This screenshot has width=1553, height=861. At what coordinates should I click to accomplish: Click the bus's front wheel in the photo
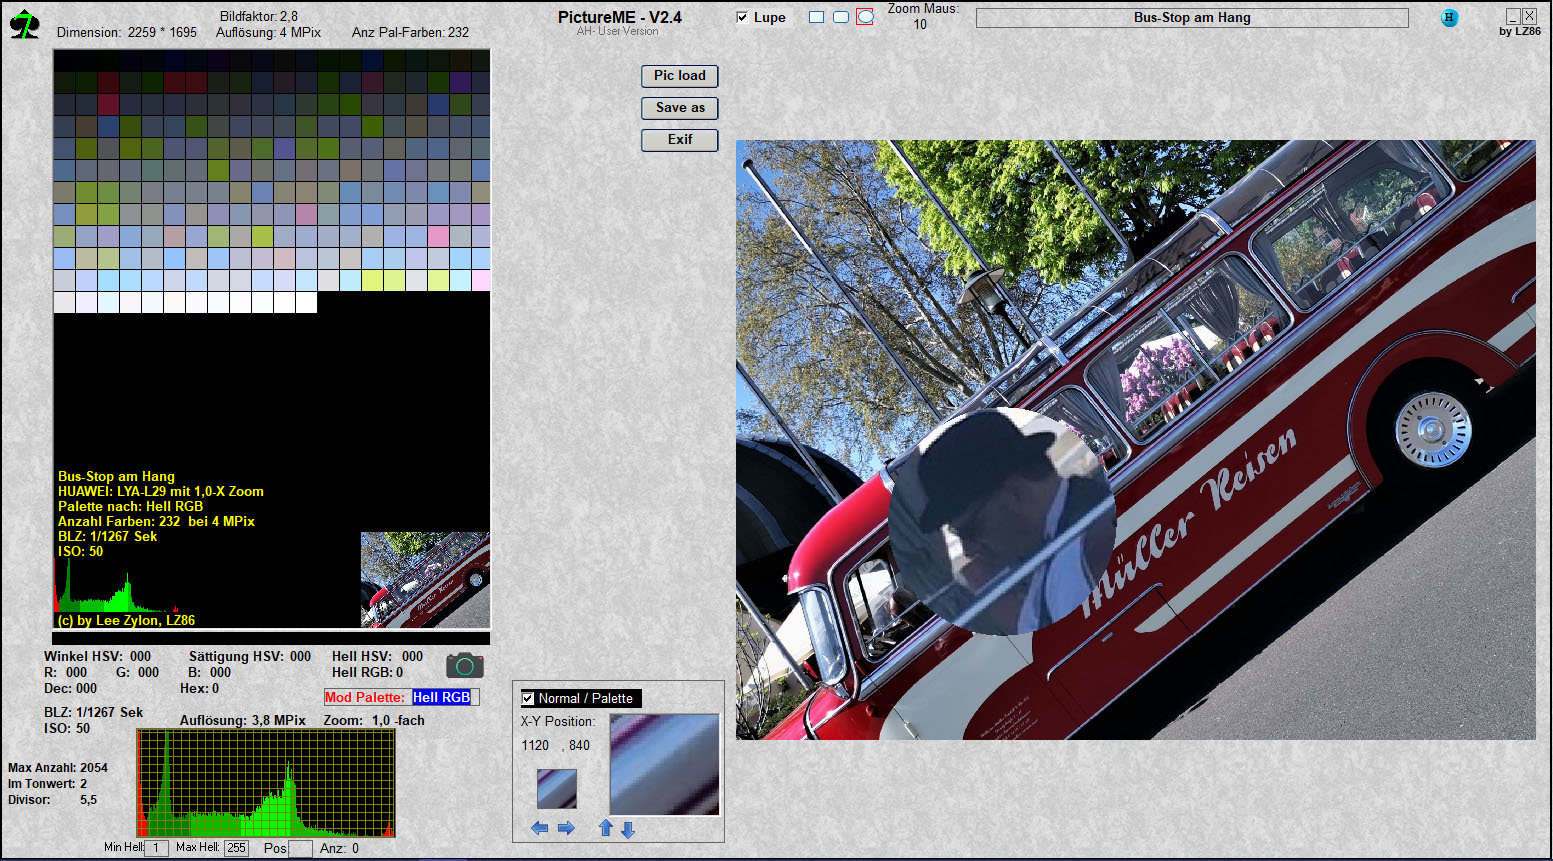pos(1432,430)
